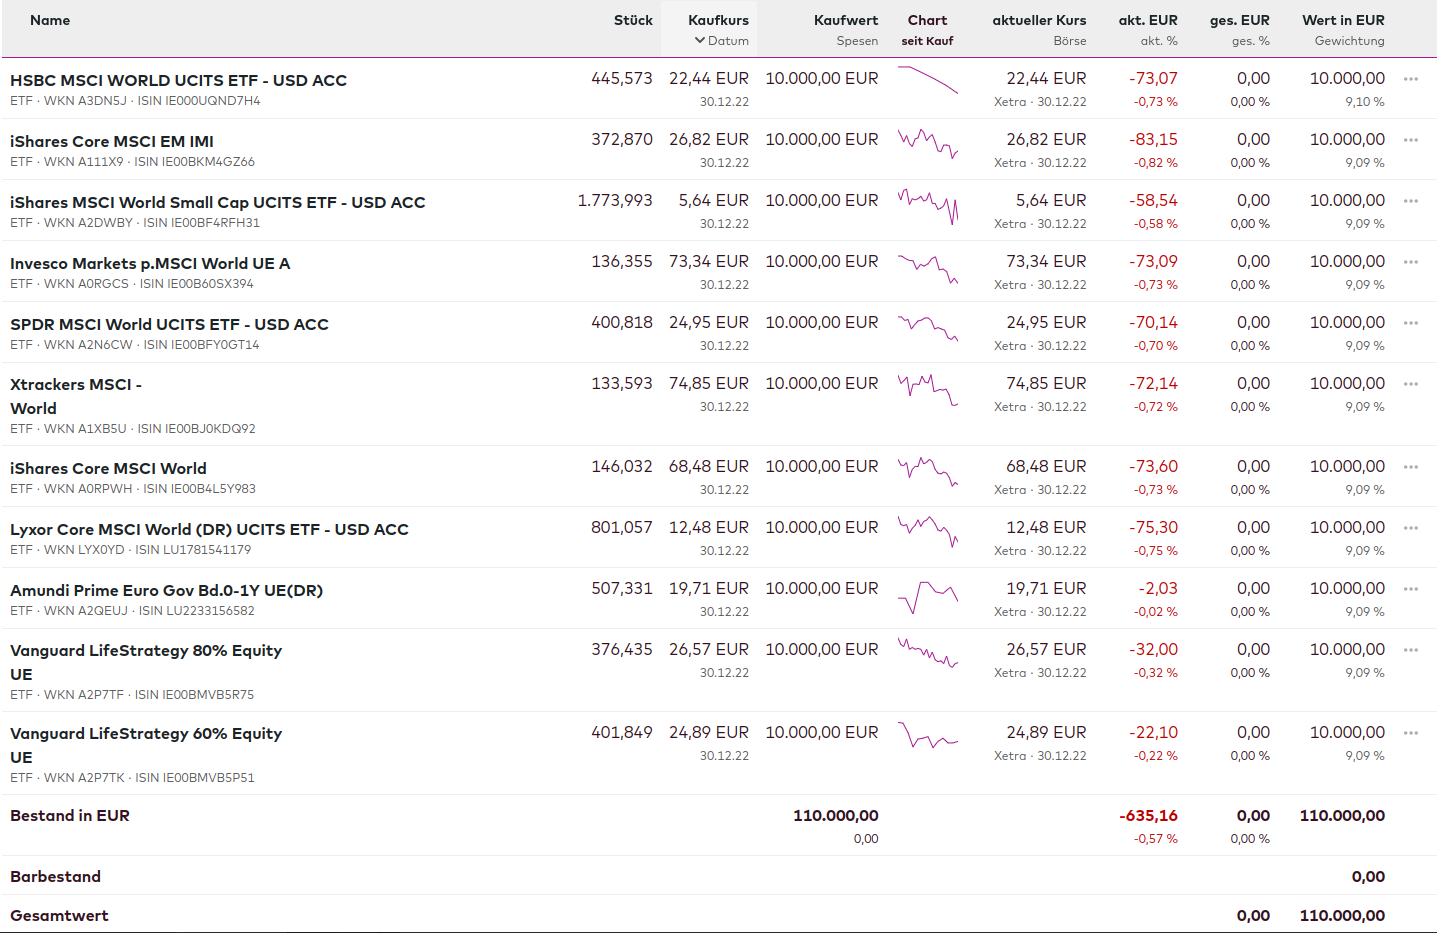Open the iShares Core MSCI World link
The height and width of the screenshot is (933, 1437).
[x=108, y=468]
